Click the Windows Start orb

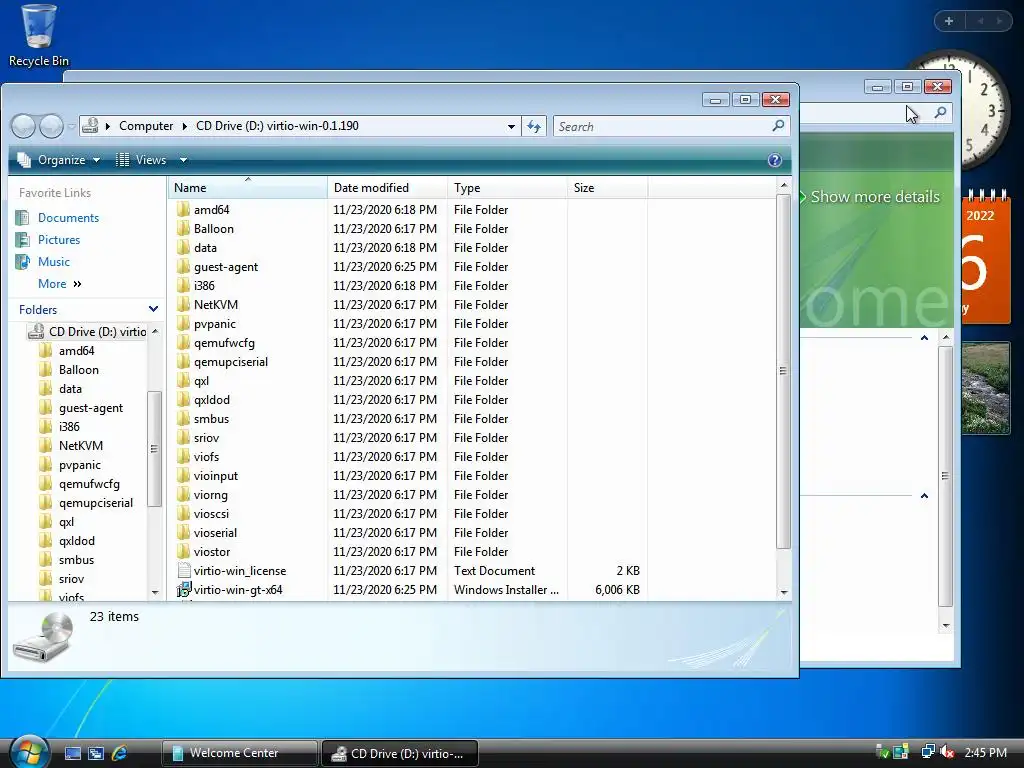(29, 752)
